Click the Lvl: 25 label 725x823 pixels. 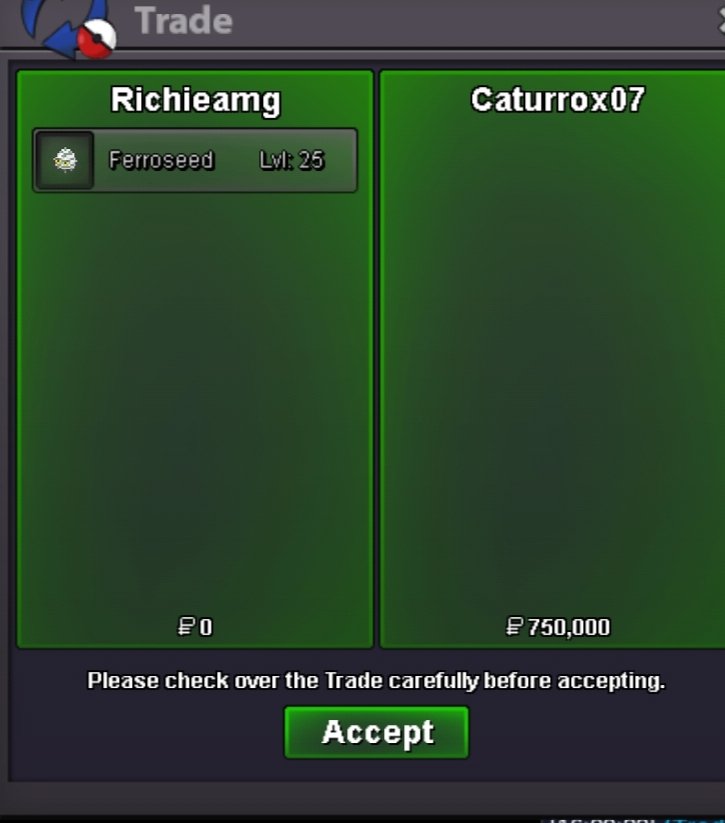[x=292, y=160]
